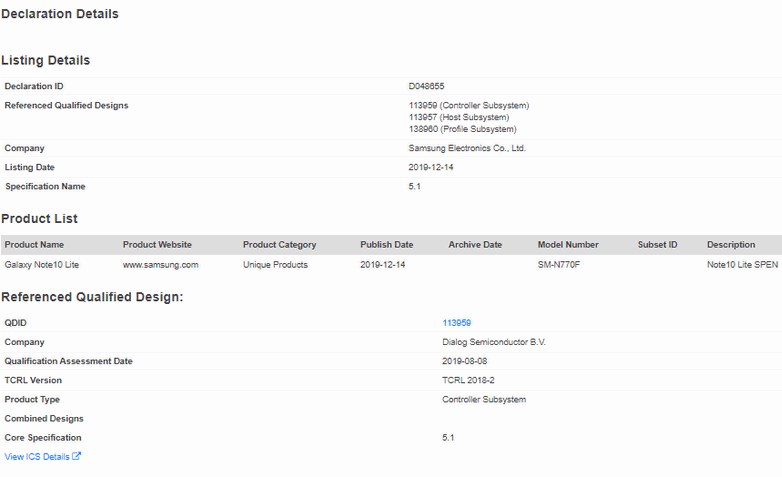Click the QDID label

click(x=15, y=323)
